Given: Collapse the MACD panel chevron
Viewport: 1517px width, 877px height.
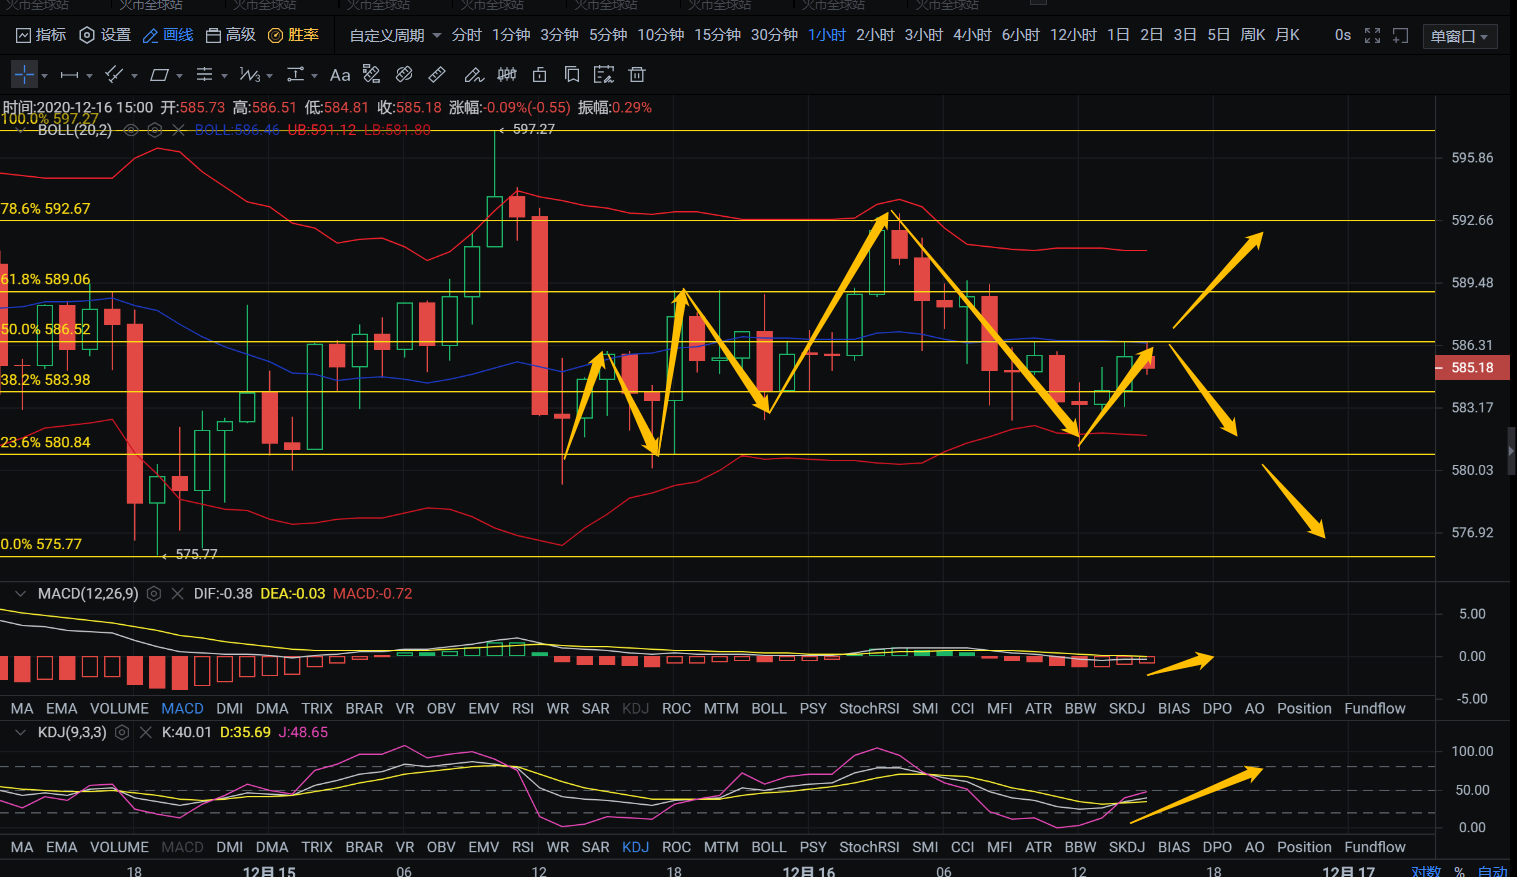Looking at the screenshot, I should (19, 594).
